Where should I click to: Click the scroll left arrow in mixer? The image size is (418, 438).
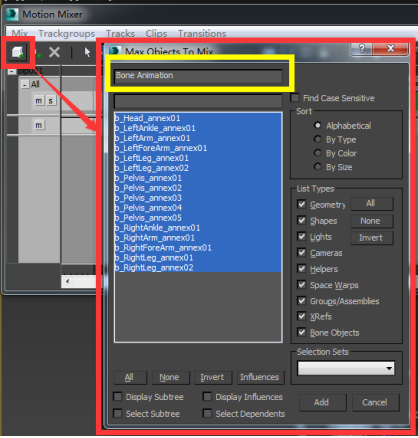tap(68, 281)
